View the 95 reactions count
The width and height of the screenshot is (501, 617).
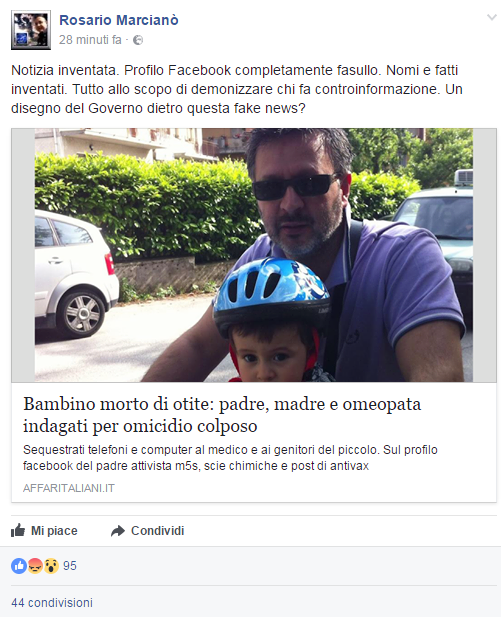point(70,566)
